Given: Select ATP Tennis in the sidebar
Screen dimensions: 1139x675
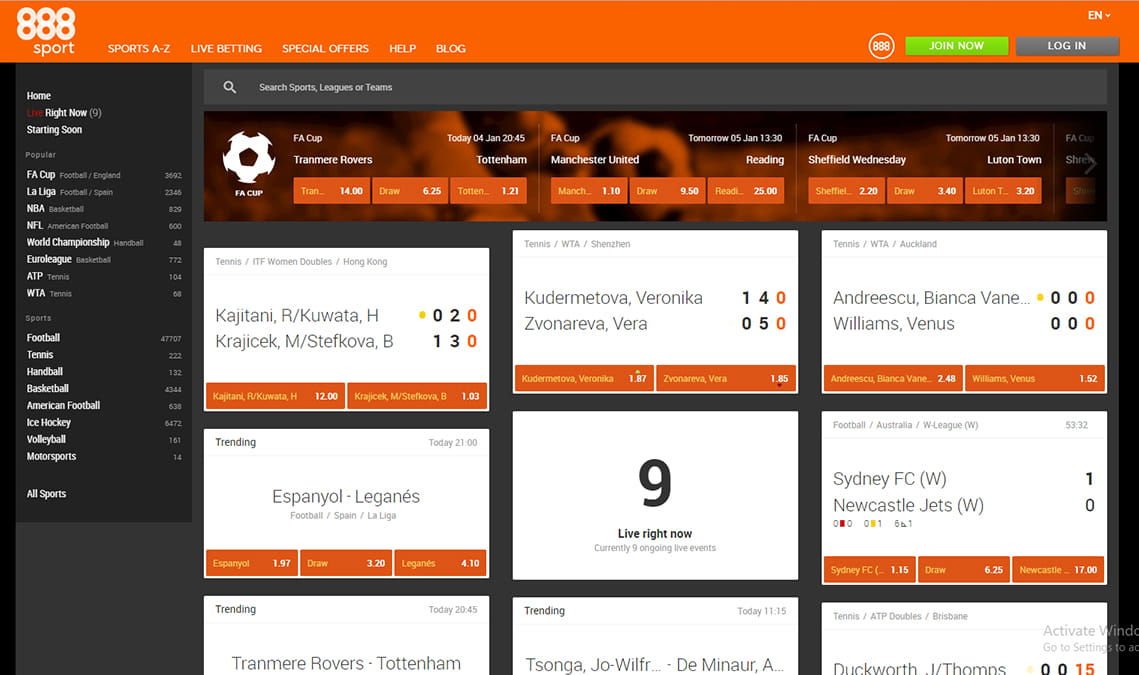Looking at the screenshot, I should (x=104, y=277).
